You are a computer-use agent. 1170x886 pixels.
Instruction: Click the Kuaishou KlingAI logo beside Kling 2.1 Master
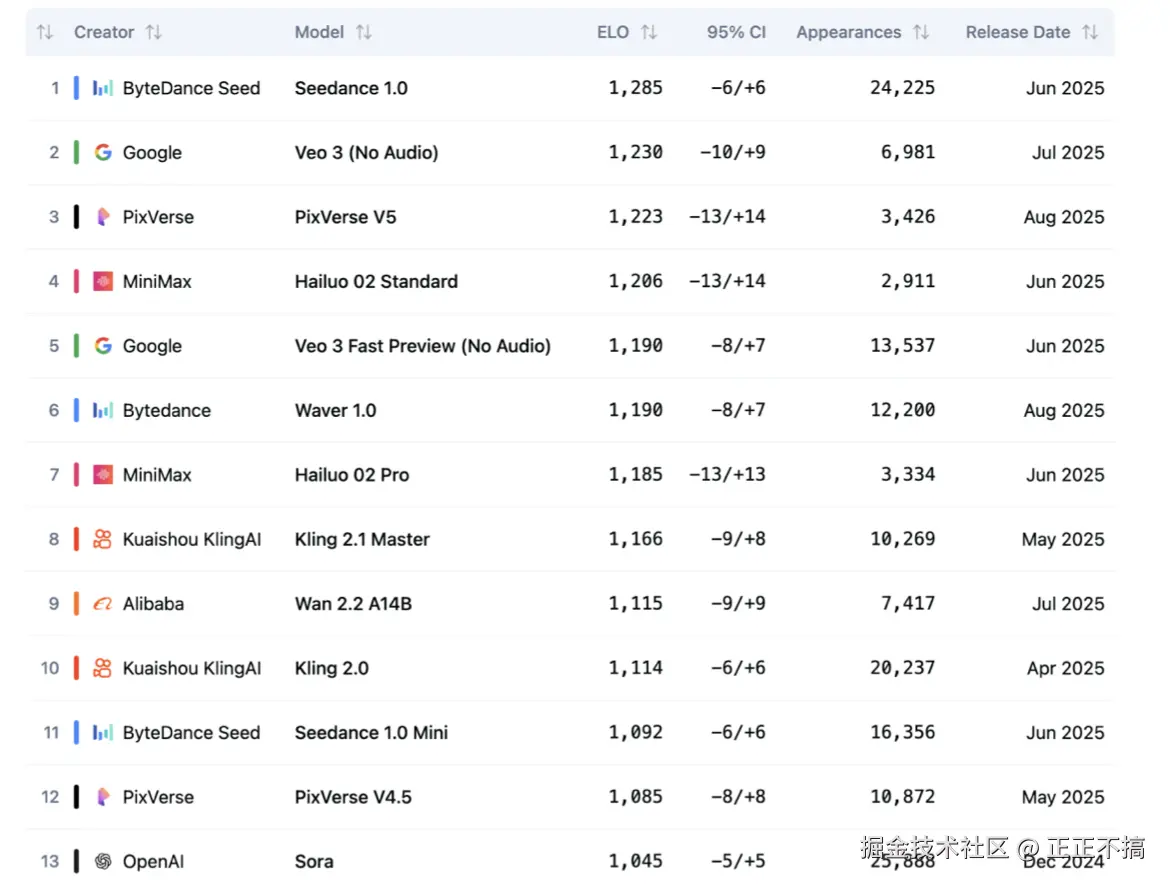pyautogui.click(x=103, y=540)
